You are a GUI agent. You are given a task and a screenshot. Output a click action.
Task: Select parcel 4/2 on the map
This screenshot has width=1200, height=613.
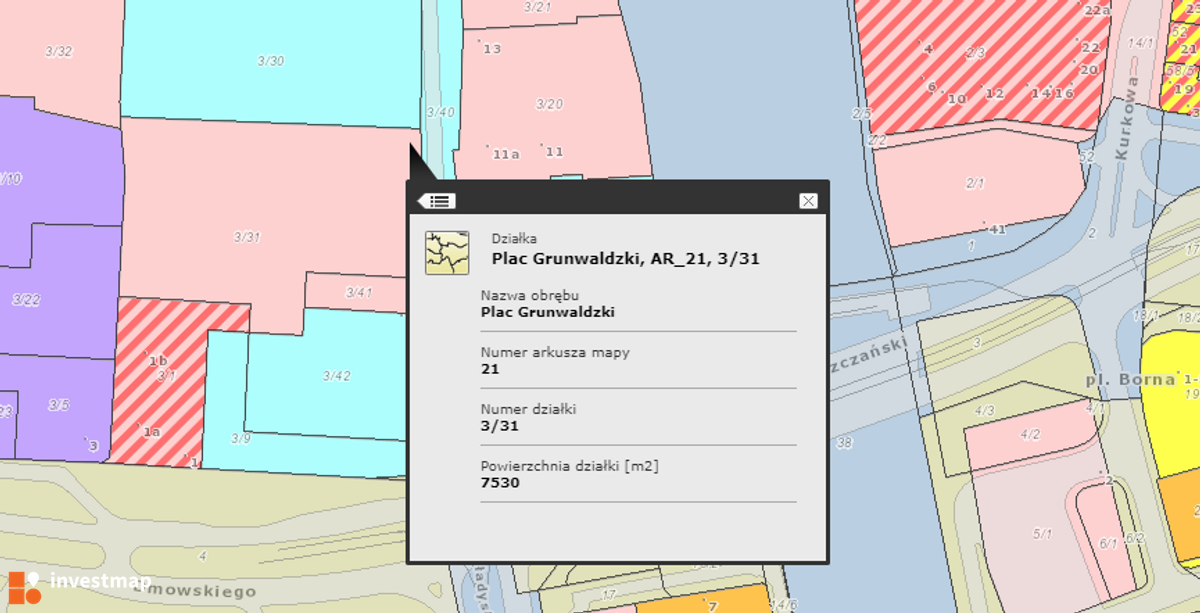(1031, 434)
